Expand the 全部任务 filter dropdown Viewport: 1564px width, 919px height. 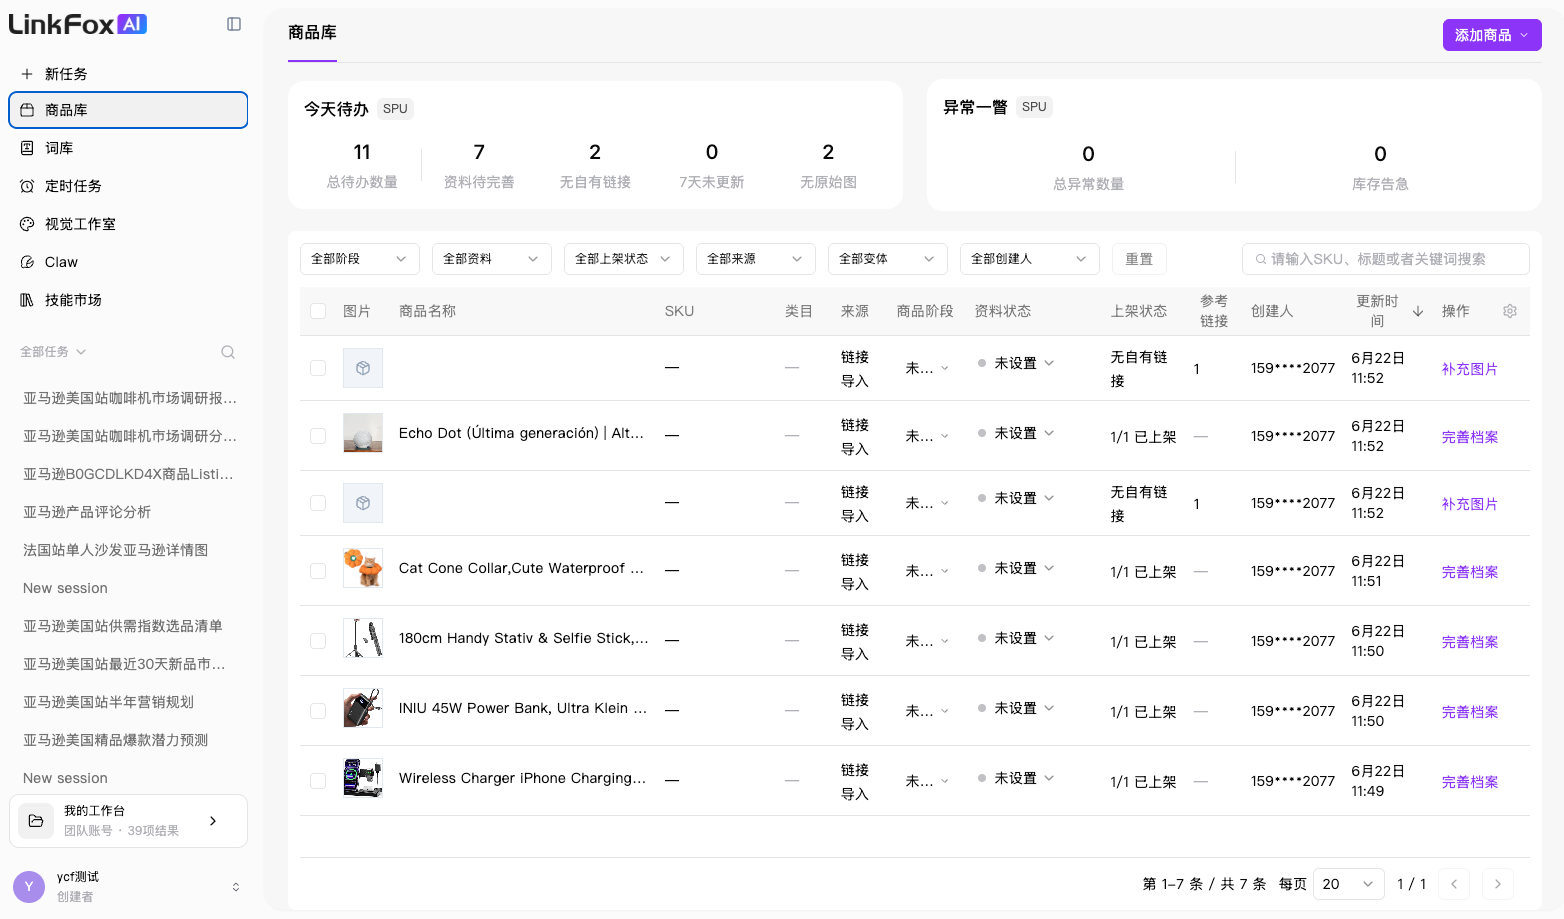53,352
